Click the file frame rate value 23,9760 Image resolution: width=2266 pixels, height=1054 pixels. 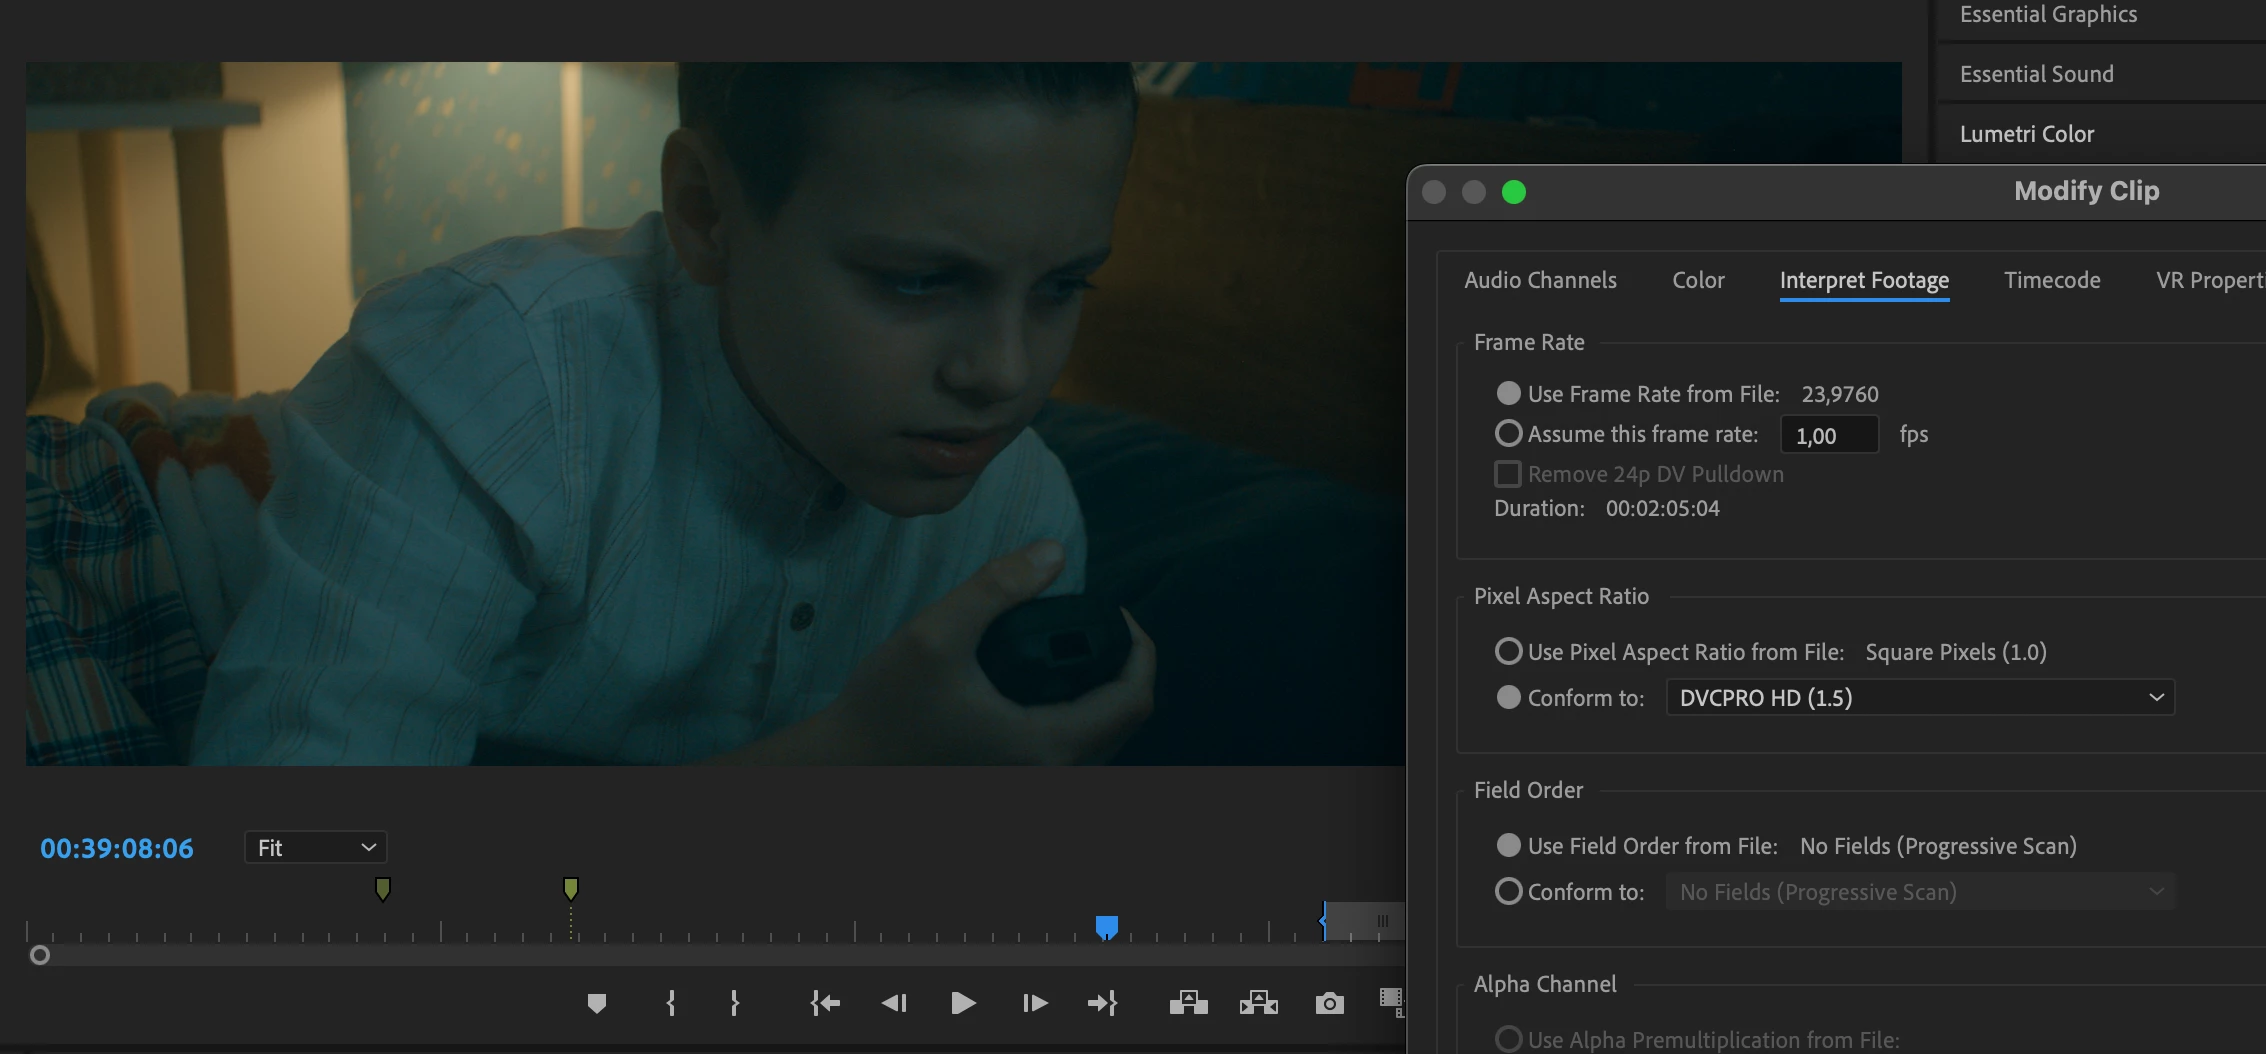point(1840,394)
